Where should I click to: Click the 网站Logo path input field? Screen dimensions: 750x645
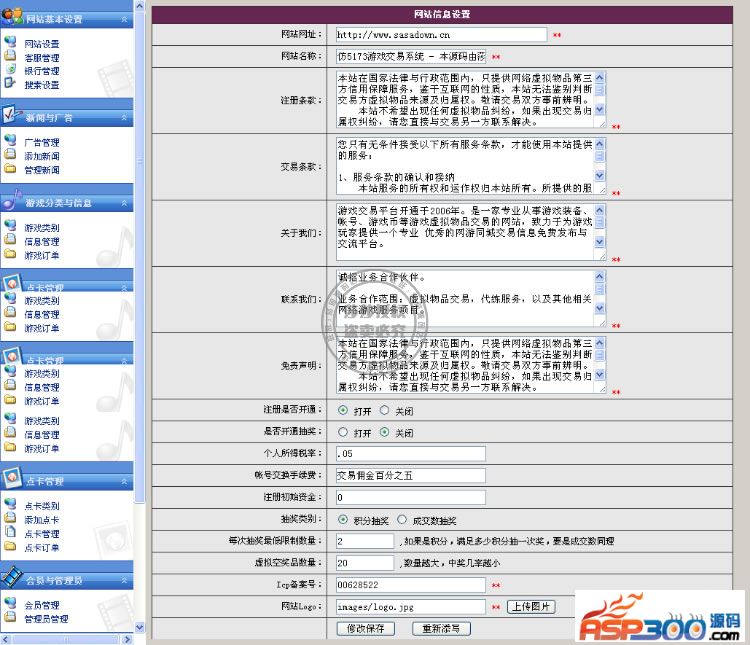click(410, 607)
